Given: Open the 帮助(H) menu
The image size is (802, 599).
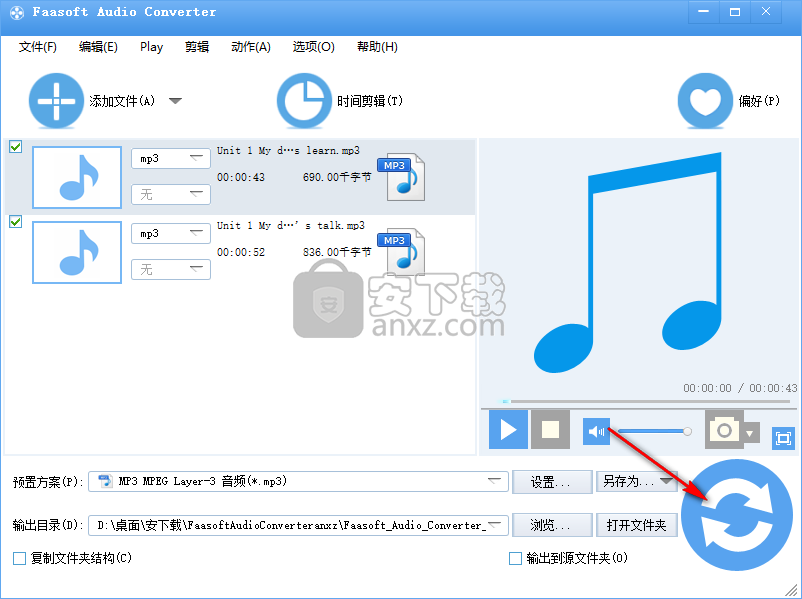Looking at the screenshot, I should 377,47.
